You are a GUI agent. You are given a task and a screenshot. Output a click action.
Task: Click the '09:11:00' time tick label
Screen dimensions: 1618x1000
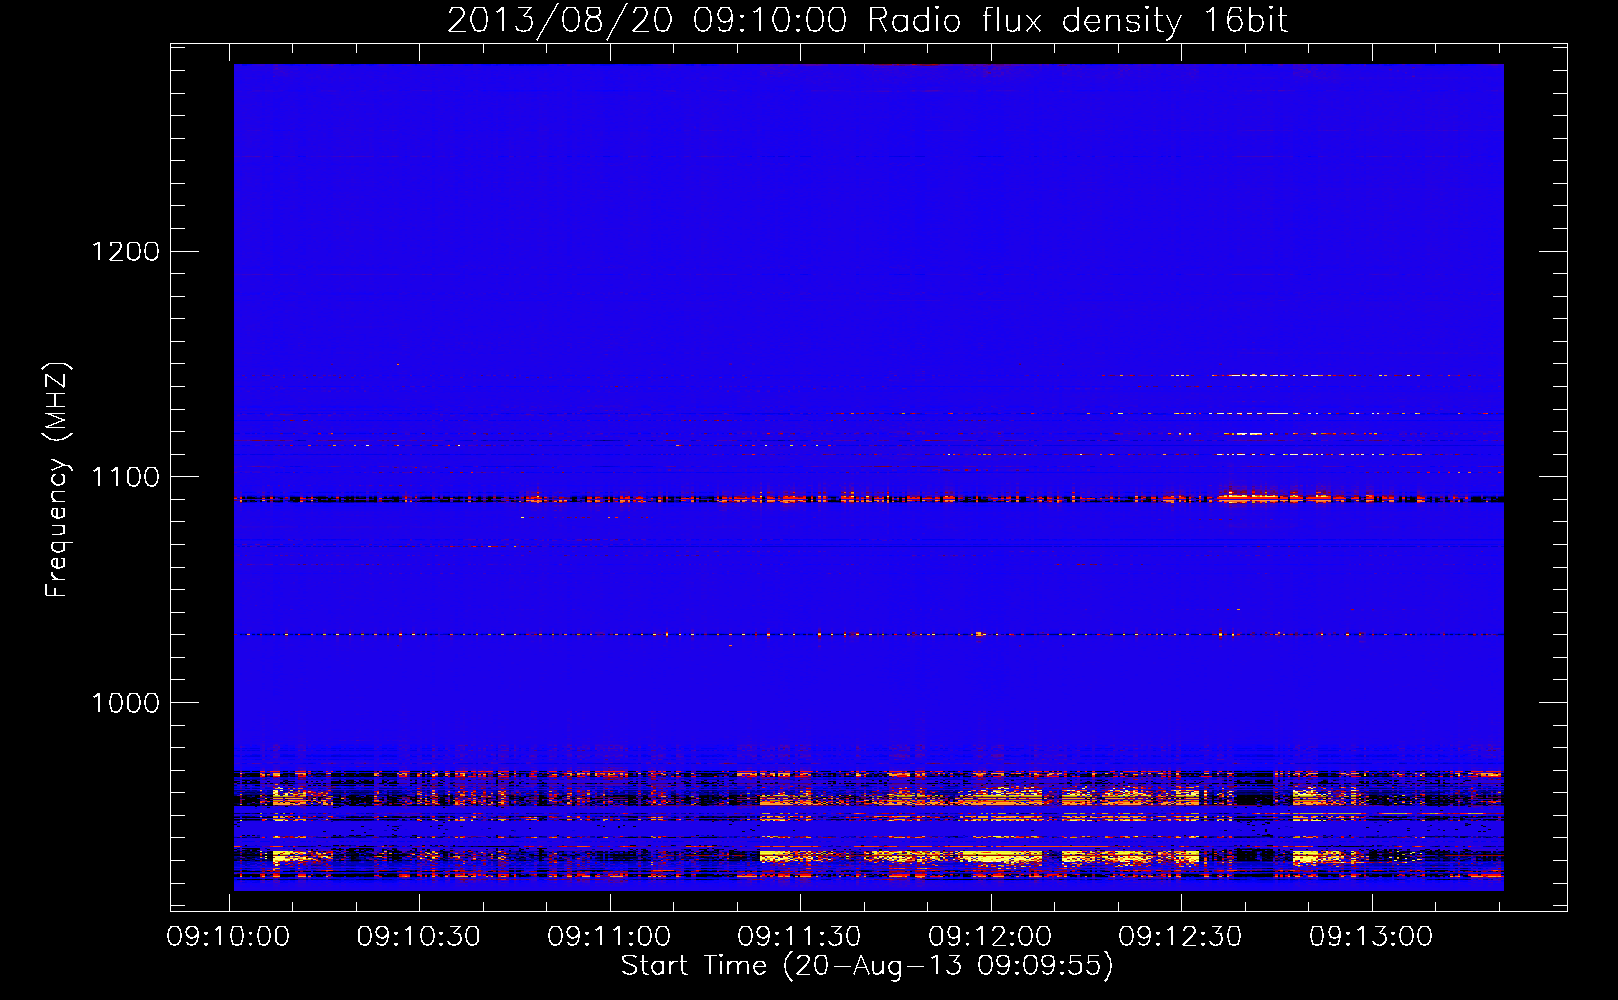pos(609,937)
